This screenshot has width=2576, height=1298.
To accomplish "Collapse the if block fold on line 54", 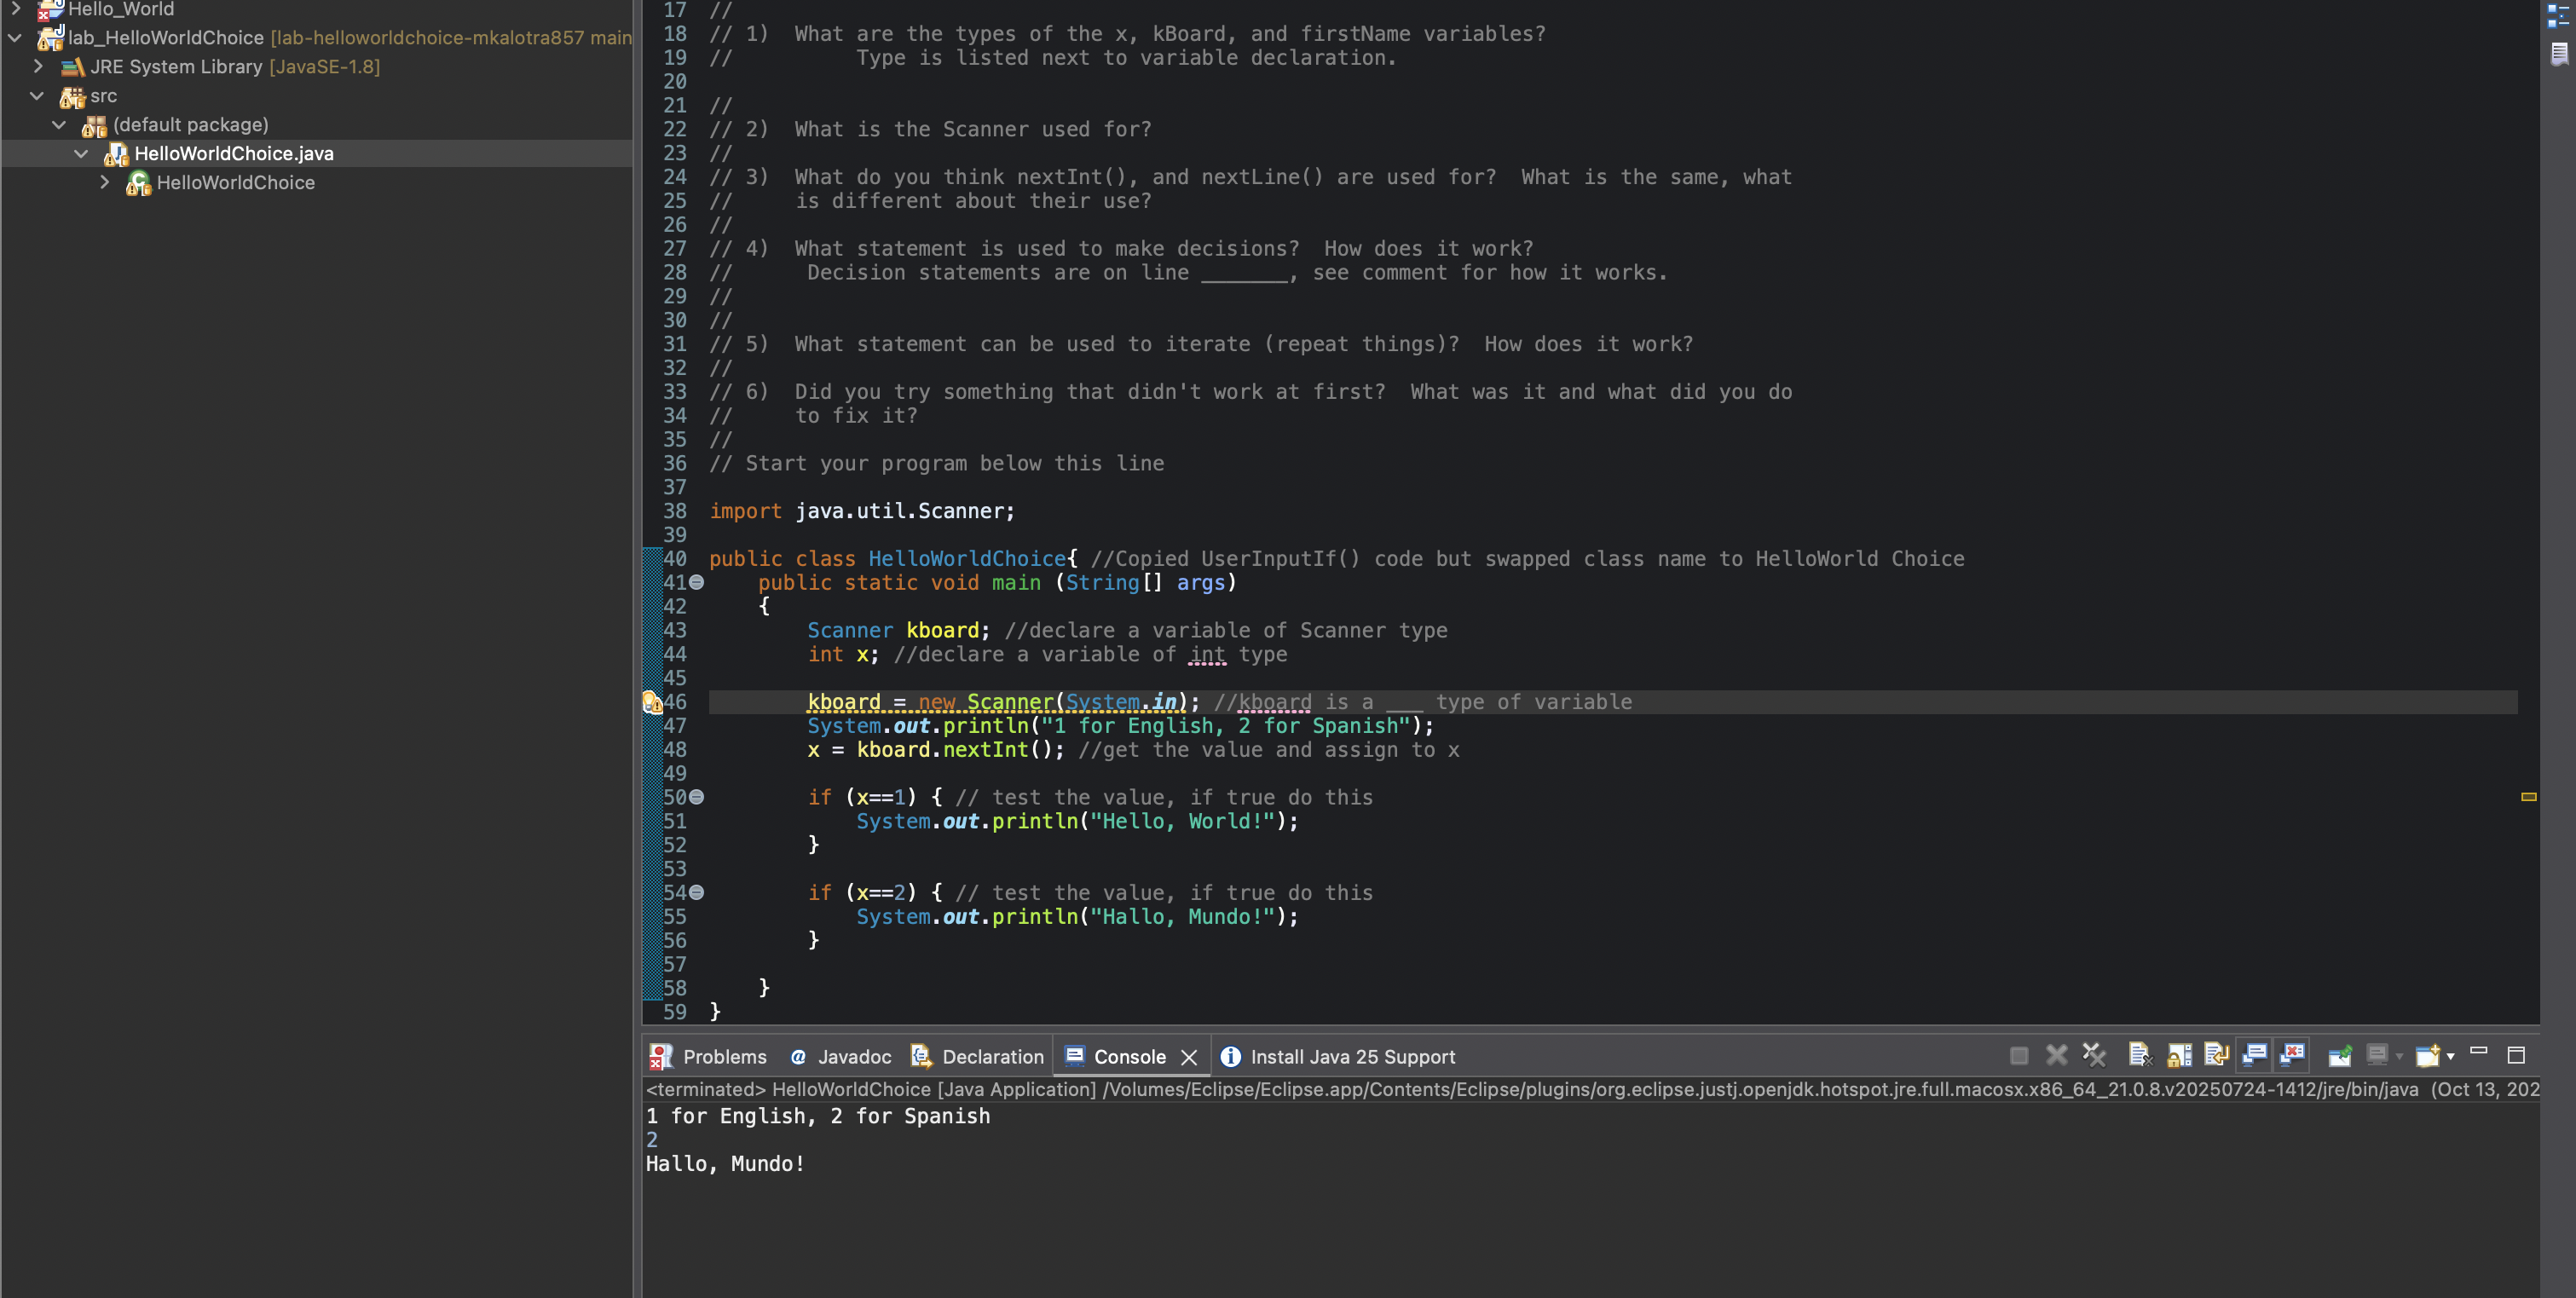I will pos(697,893).
